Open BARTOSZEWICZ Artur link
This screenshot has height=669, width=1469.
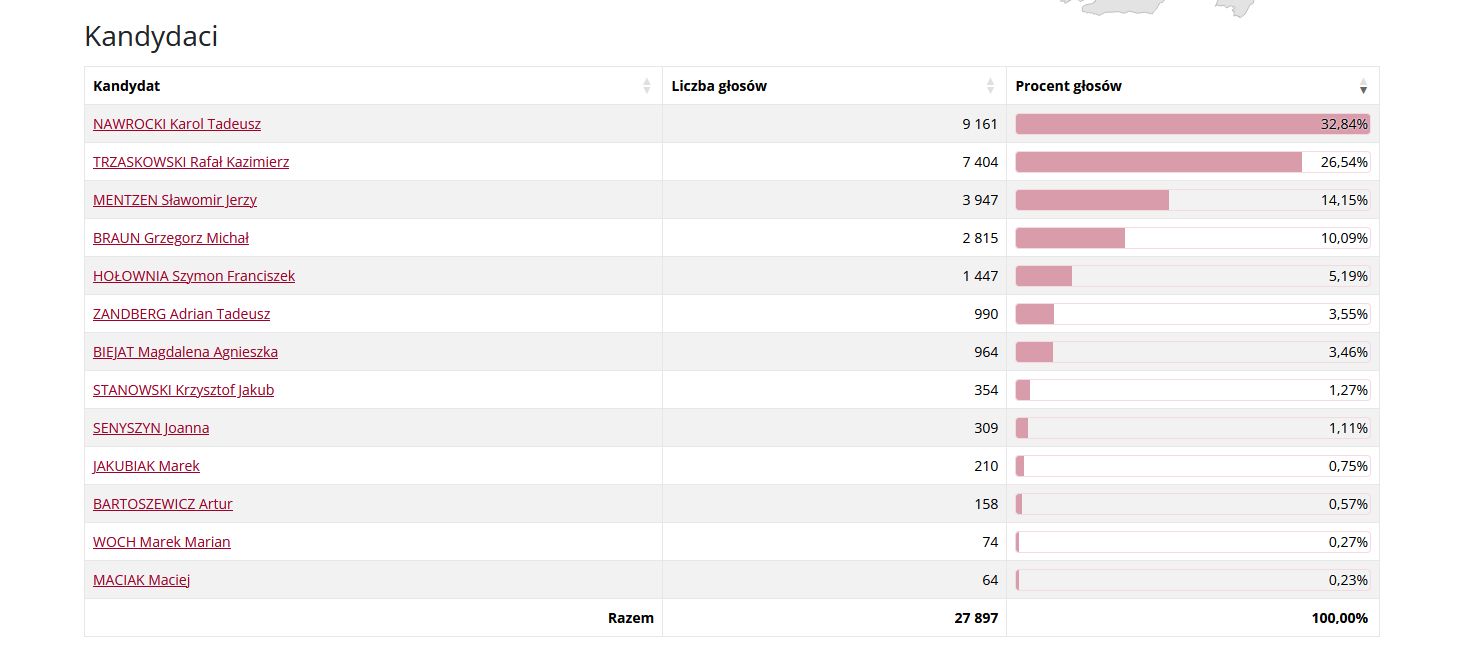[163, 504]
